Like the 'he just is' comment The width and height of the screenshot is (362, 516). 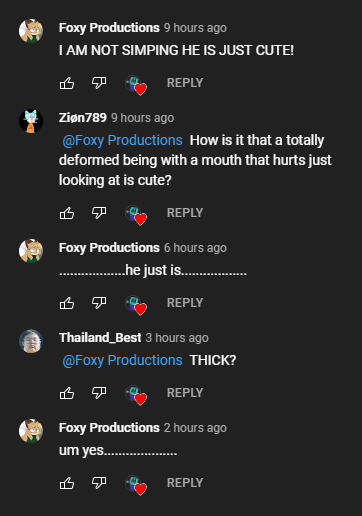pos(67,303)
